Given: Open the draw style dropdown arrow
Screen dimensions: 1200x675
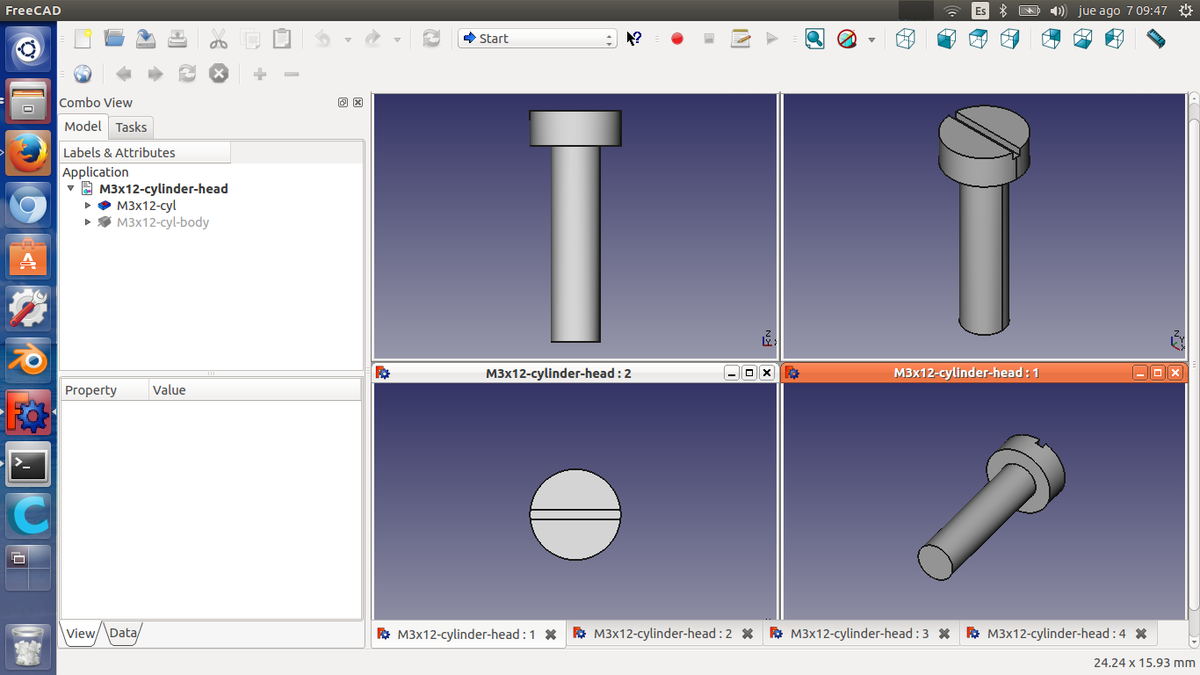Looking at the screenshot, I should point(871,40).
